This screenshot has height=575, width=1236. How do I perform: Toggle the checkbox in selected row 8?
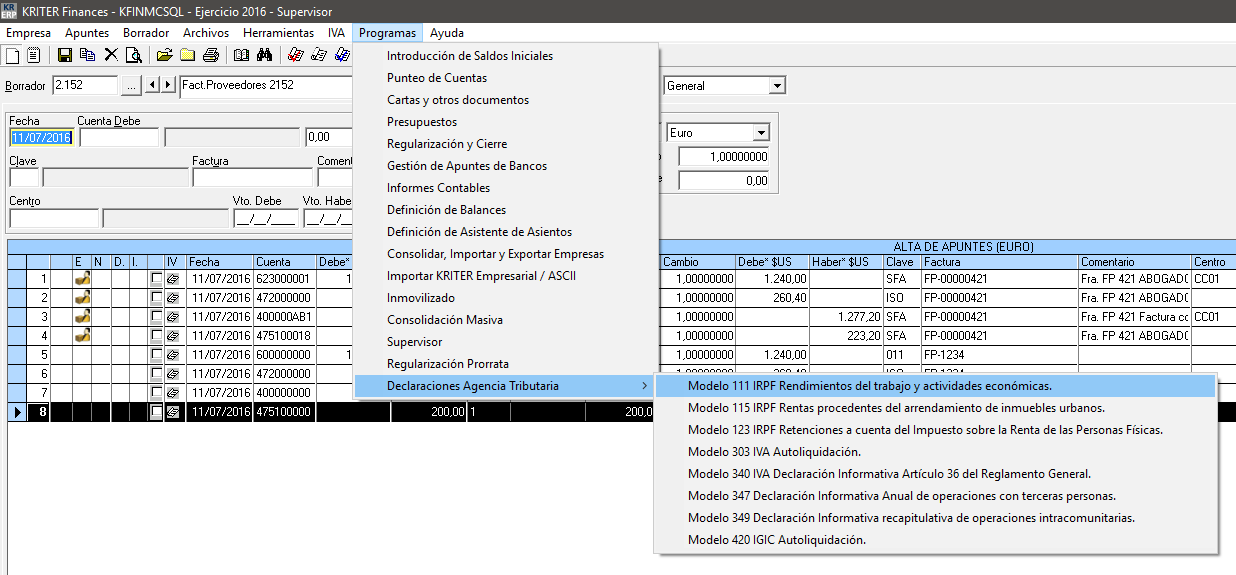(x=156, y=411)
